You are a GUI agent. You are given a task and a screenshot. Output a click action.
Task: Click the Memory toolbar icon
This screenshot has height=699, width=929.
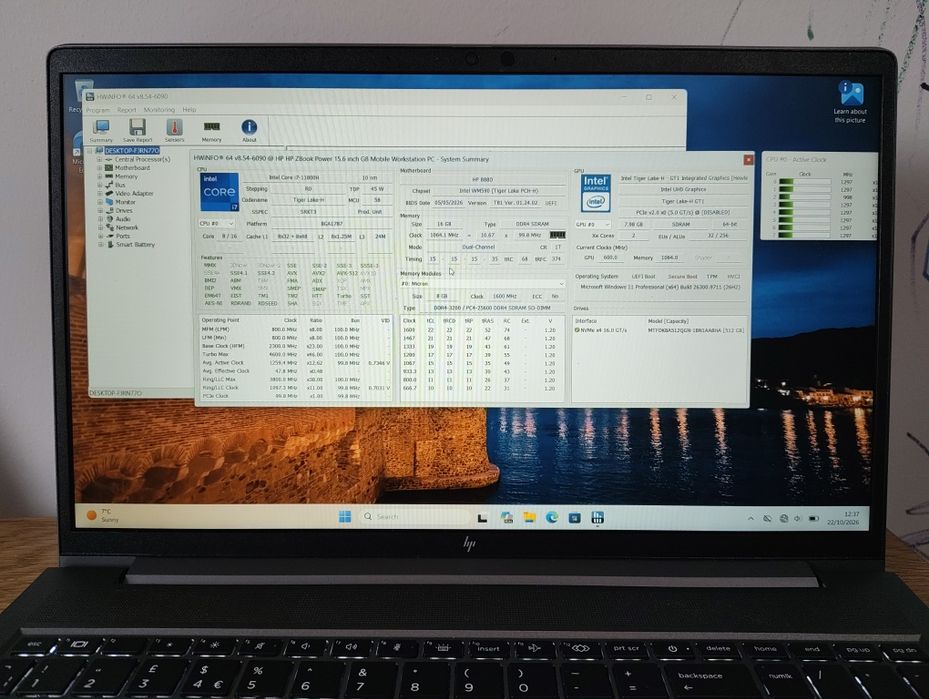[x=212, y=129]
